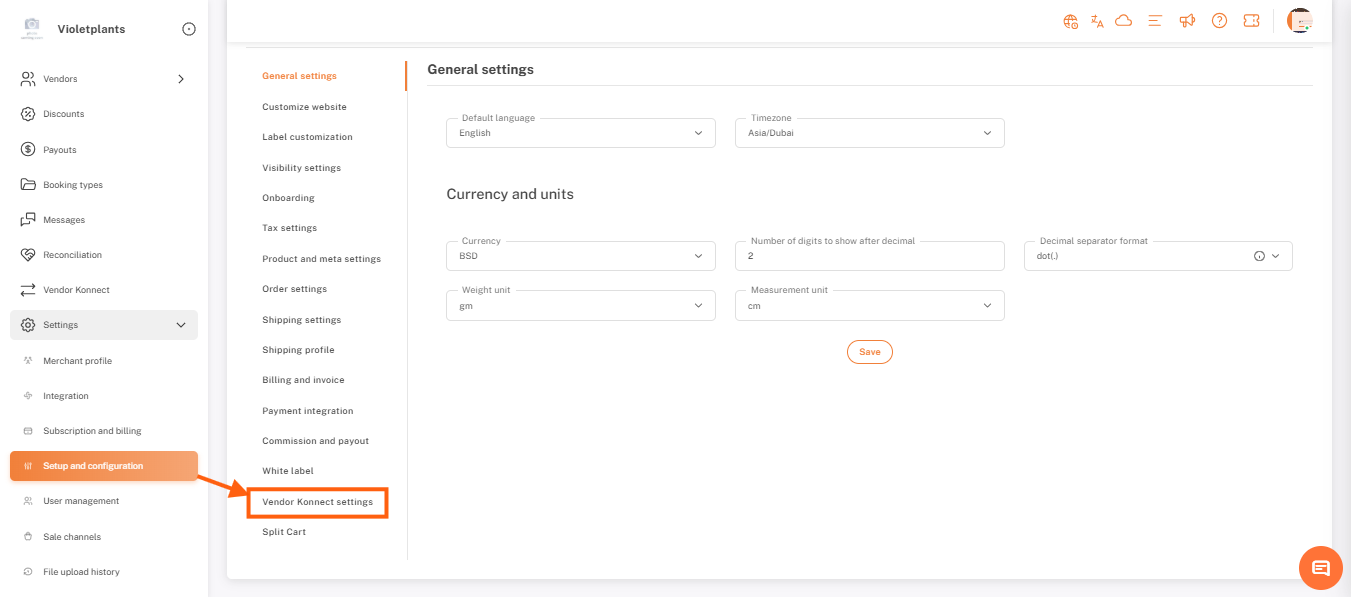Image resolution: width=1351 pixels, height=597 pixels.
Task: Open the user profile avatar
Action: tap(1299, 21)
